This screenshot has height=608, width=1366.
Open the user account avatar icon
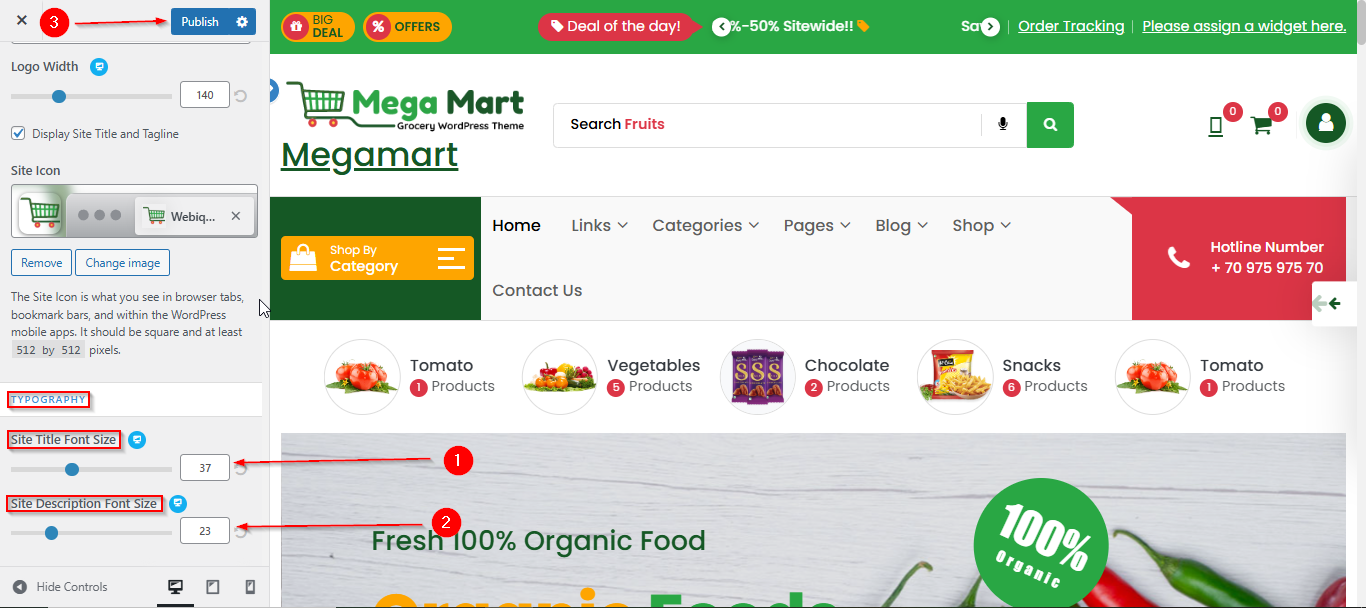tap(1326, 123)
